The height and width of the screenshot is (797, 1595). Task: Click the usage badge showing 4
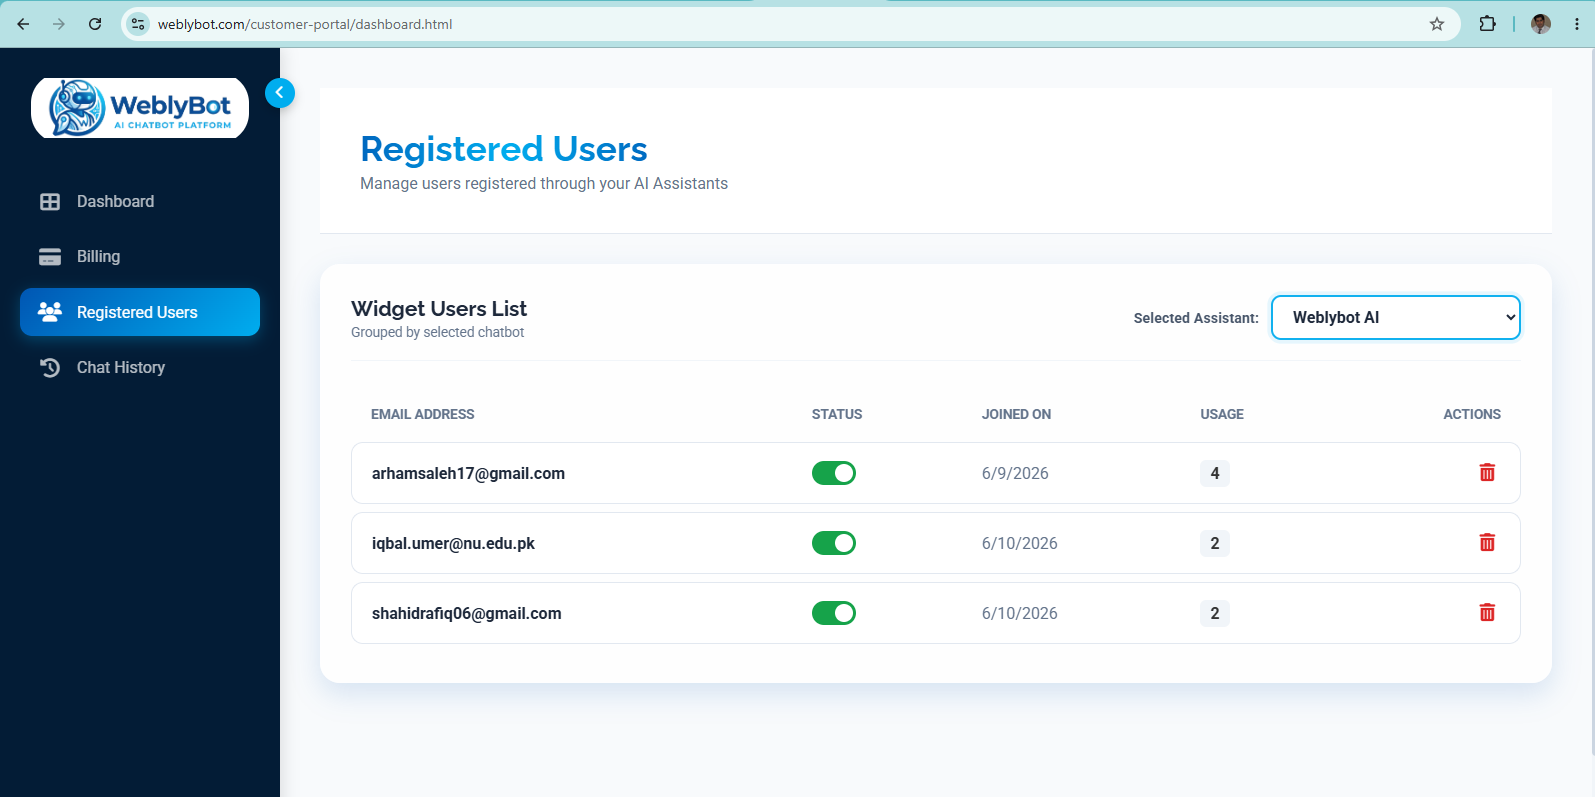tap(1215, 473)
